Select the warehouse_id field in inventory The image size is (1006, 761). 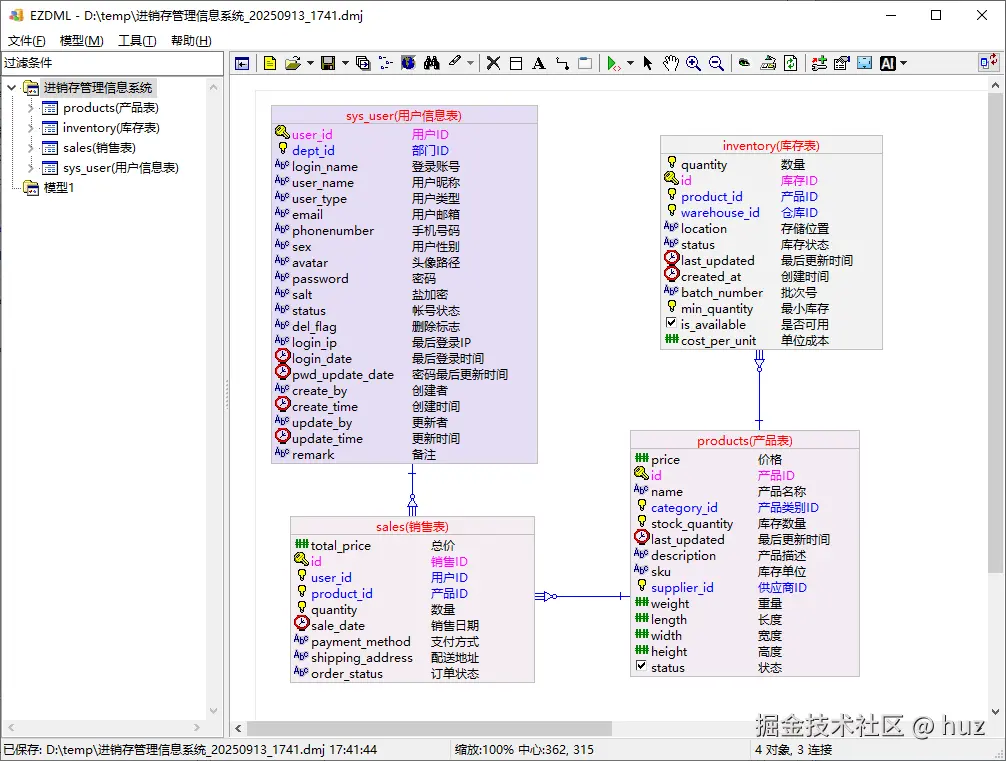771,212
